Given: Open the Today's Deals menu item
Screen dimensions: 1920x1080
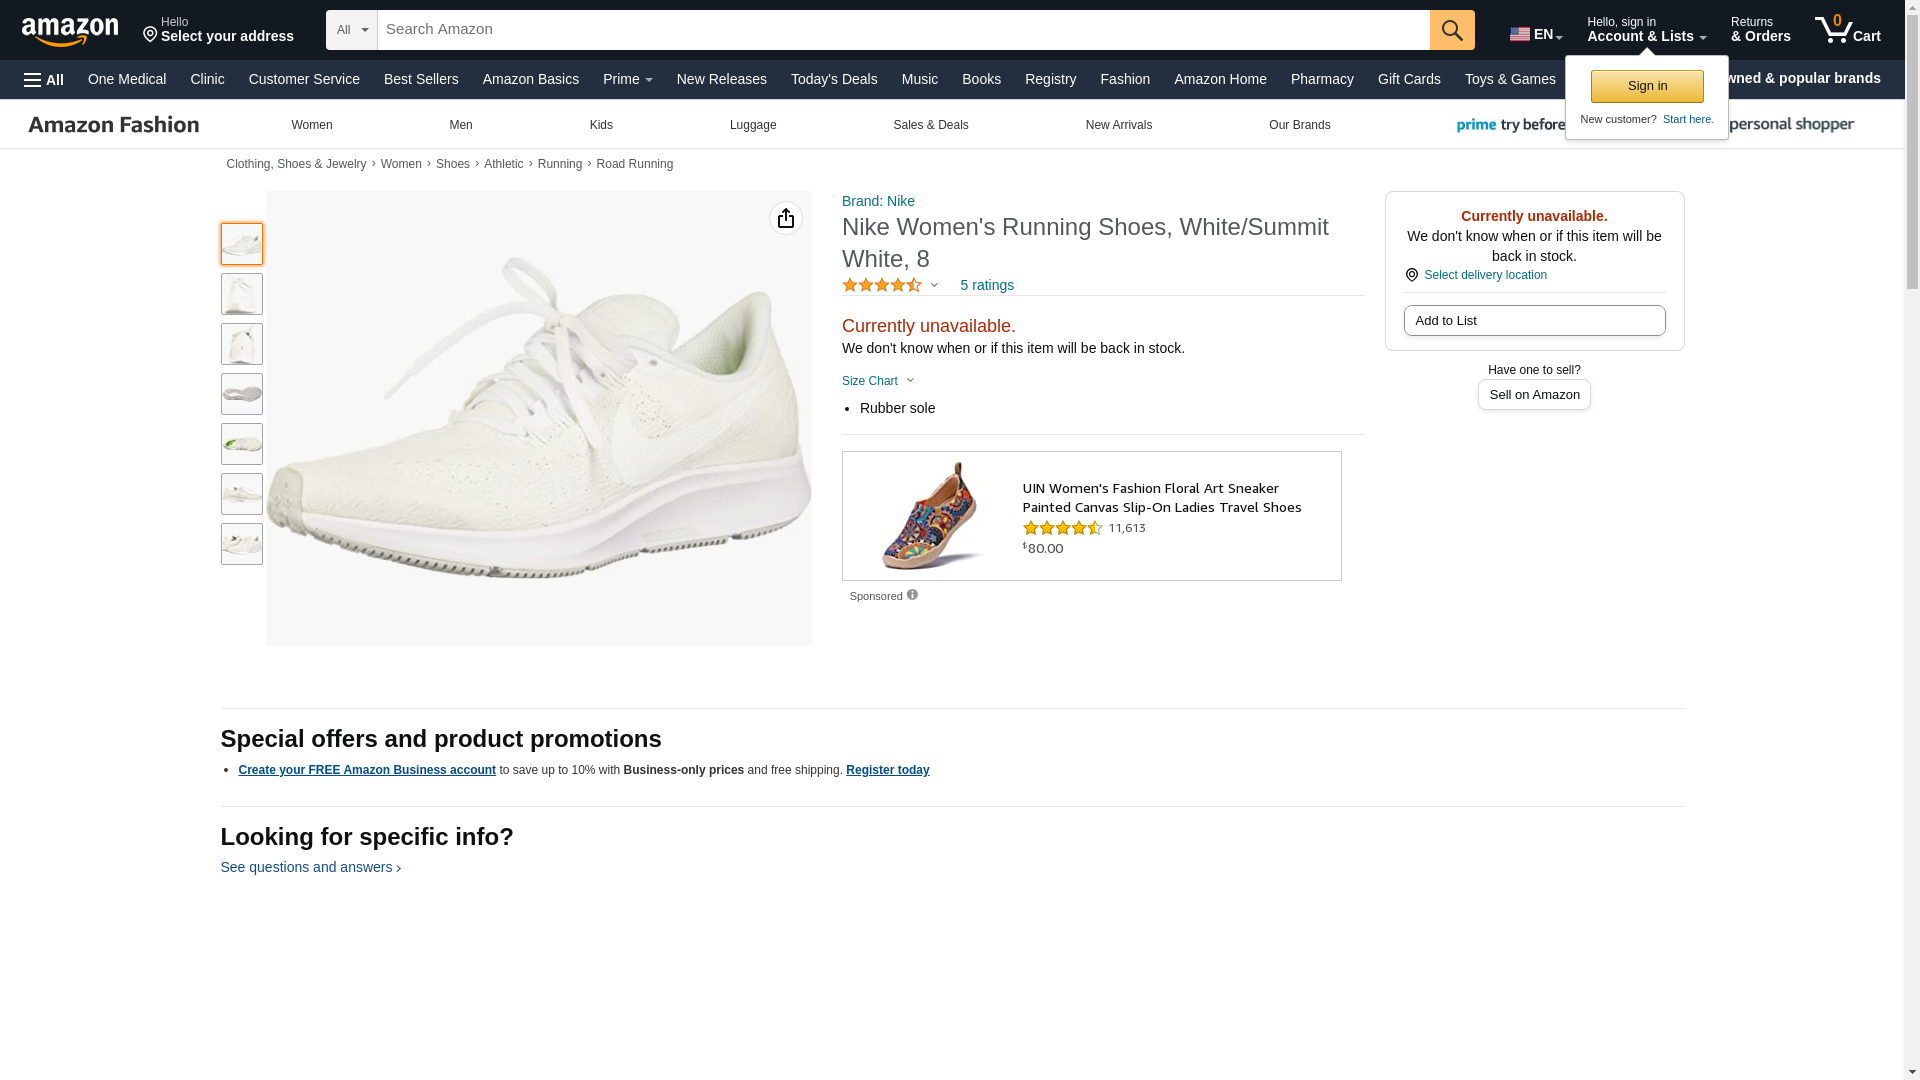Looking at the screenshot, I should click(x=833, y=79).
